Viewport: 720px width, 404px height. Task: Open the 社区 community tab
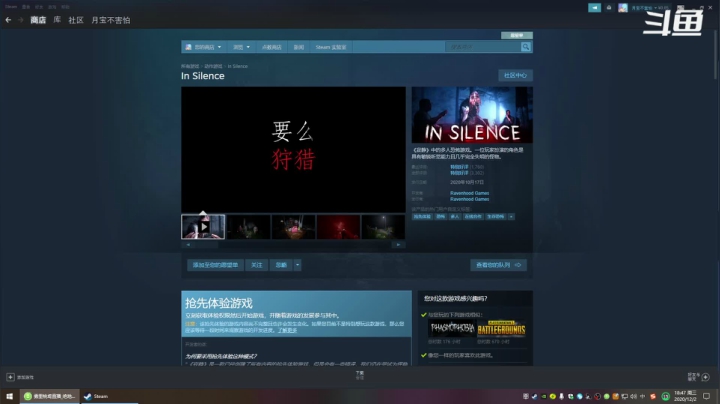(x=76, y=20)
